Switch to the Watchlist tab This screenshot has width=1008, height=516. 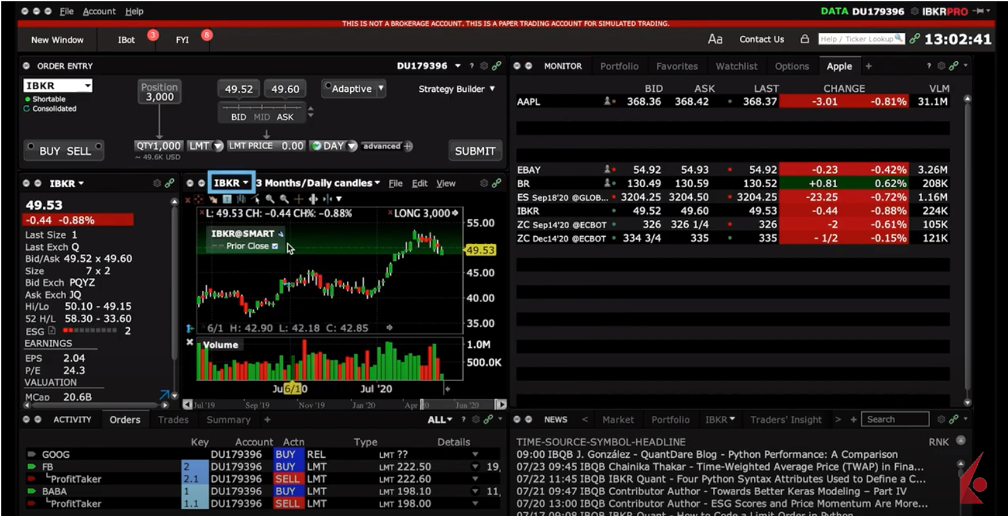(x=736, y=66)
